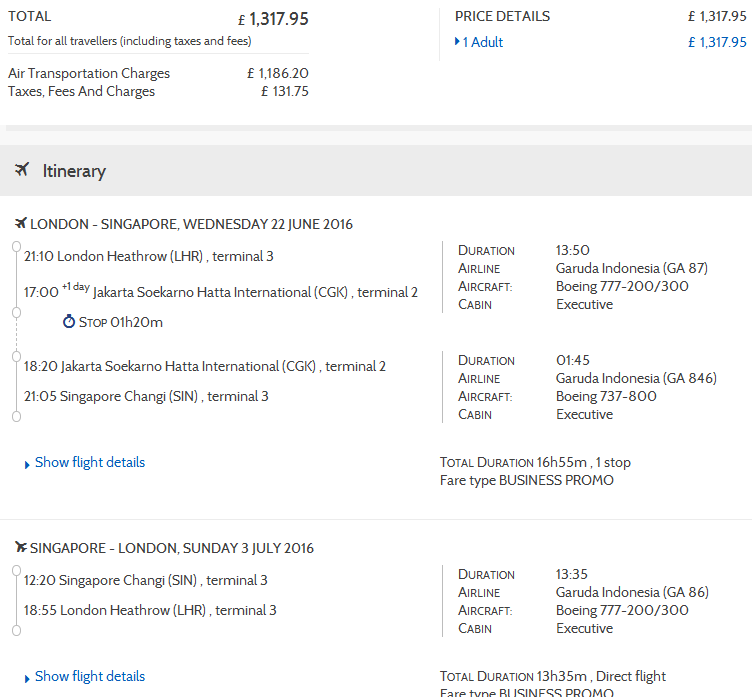Click the Price Details heading

click(x=502, y=16)
